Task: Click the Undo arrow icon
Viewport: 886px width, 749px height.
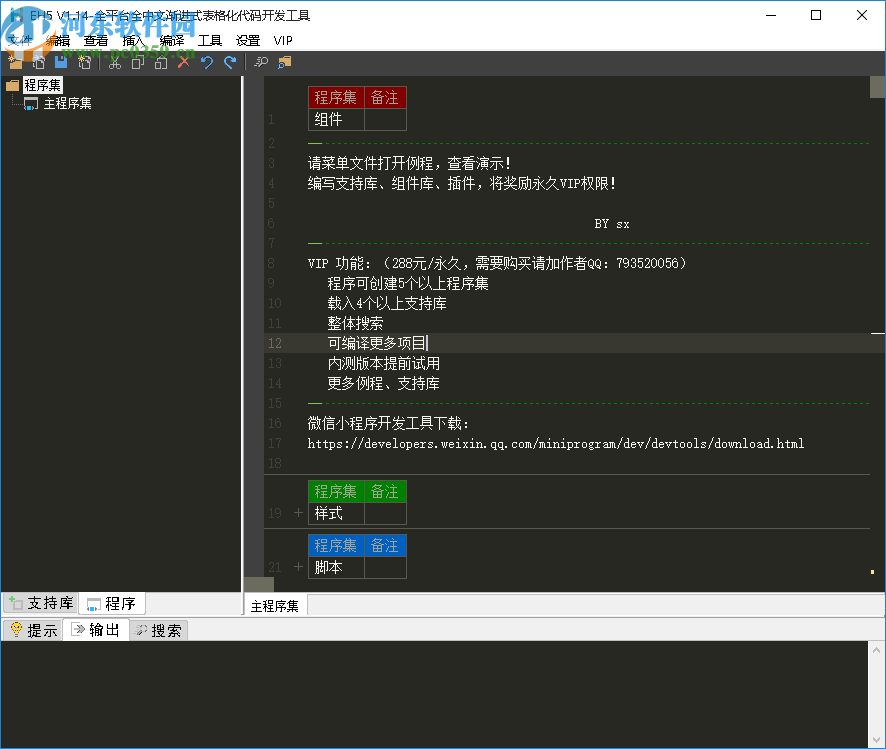Action: point(207,62)
